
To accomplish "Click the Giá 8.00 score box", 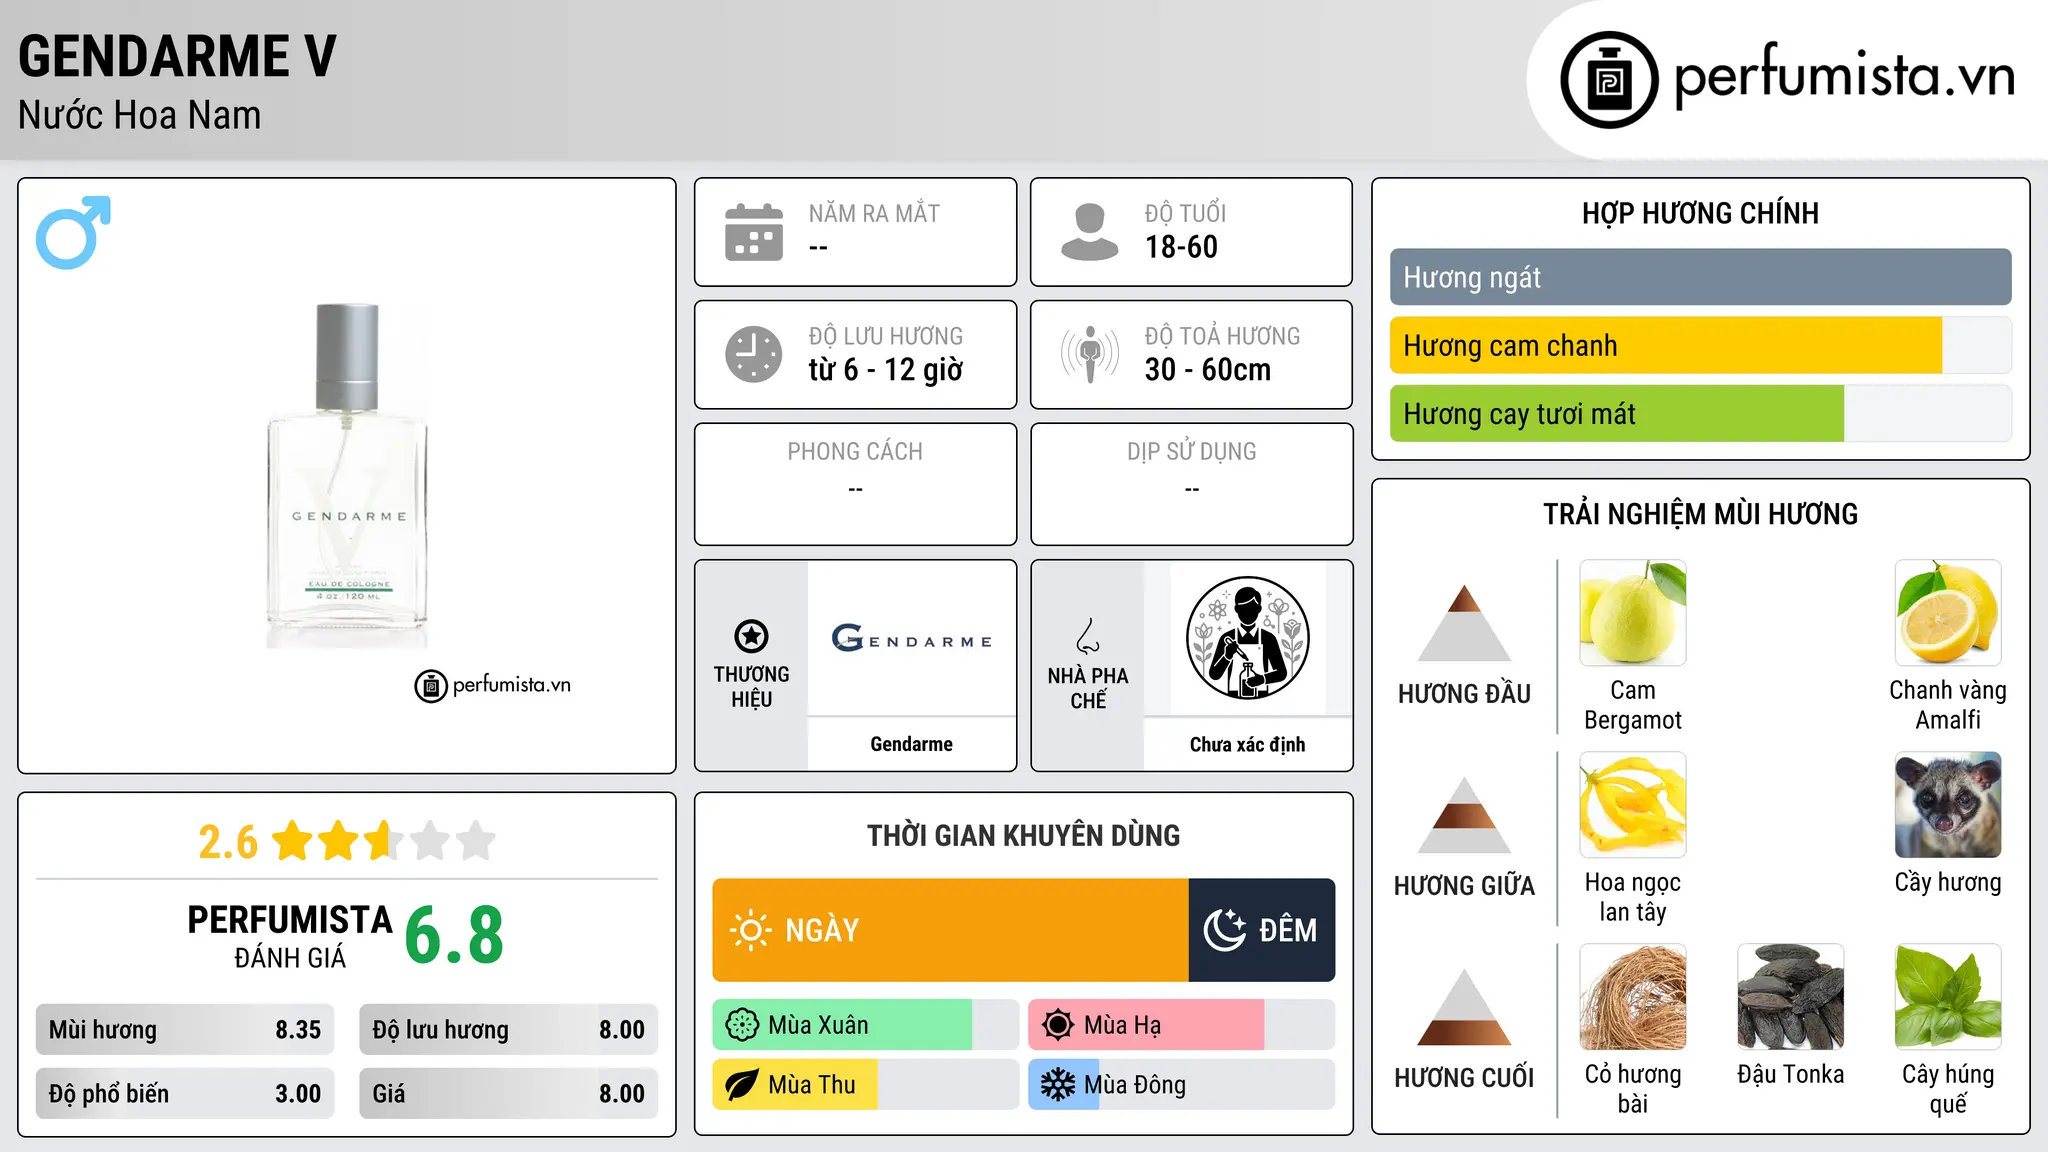I will [x=508, y=1094].
